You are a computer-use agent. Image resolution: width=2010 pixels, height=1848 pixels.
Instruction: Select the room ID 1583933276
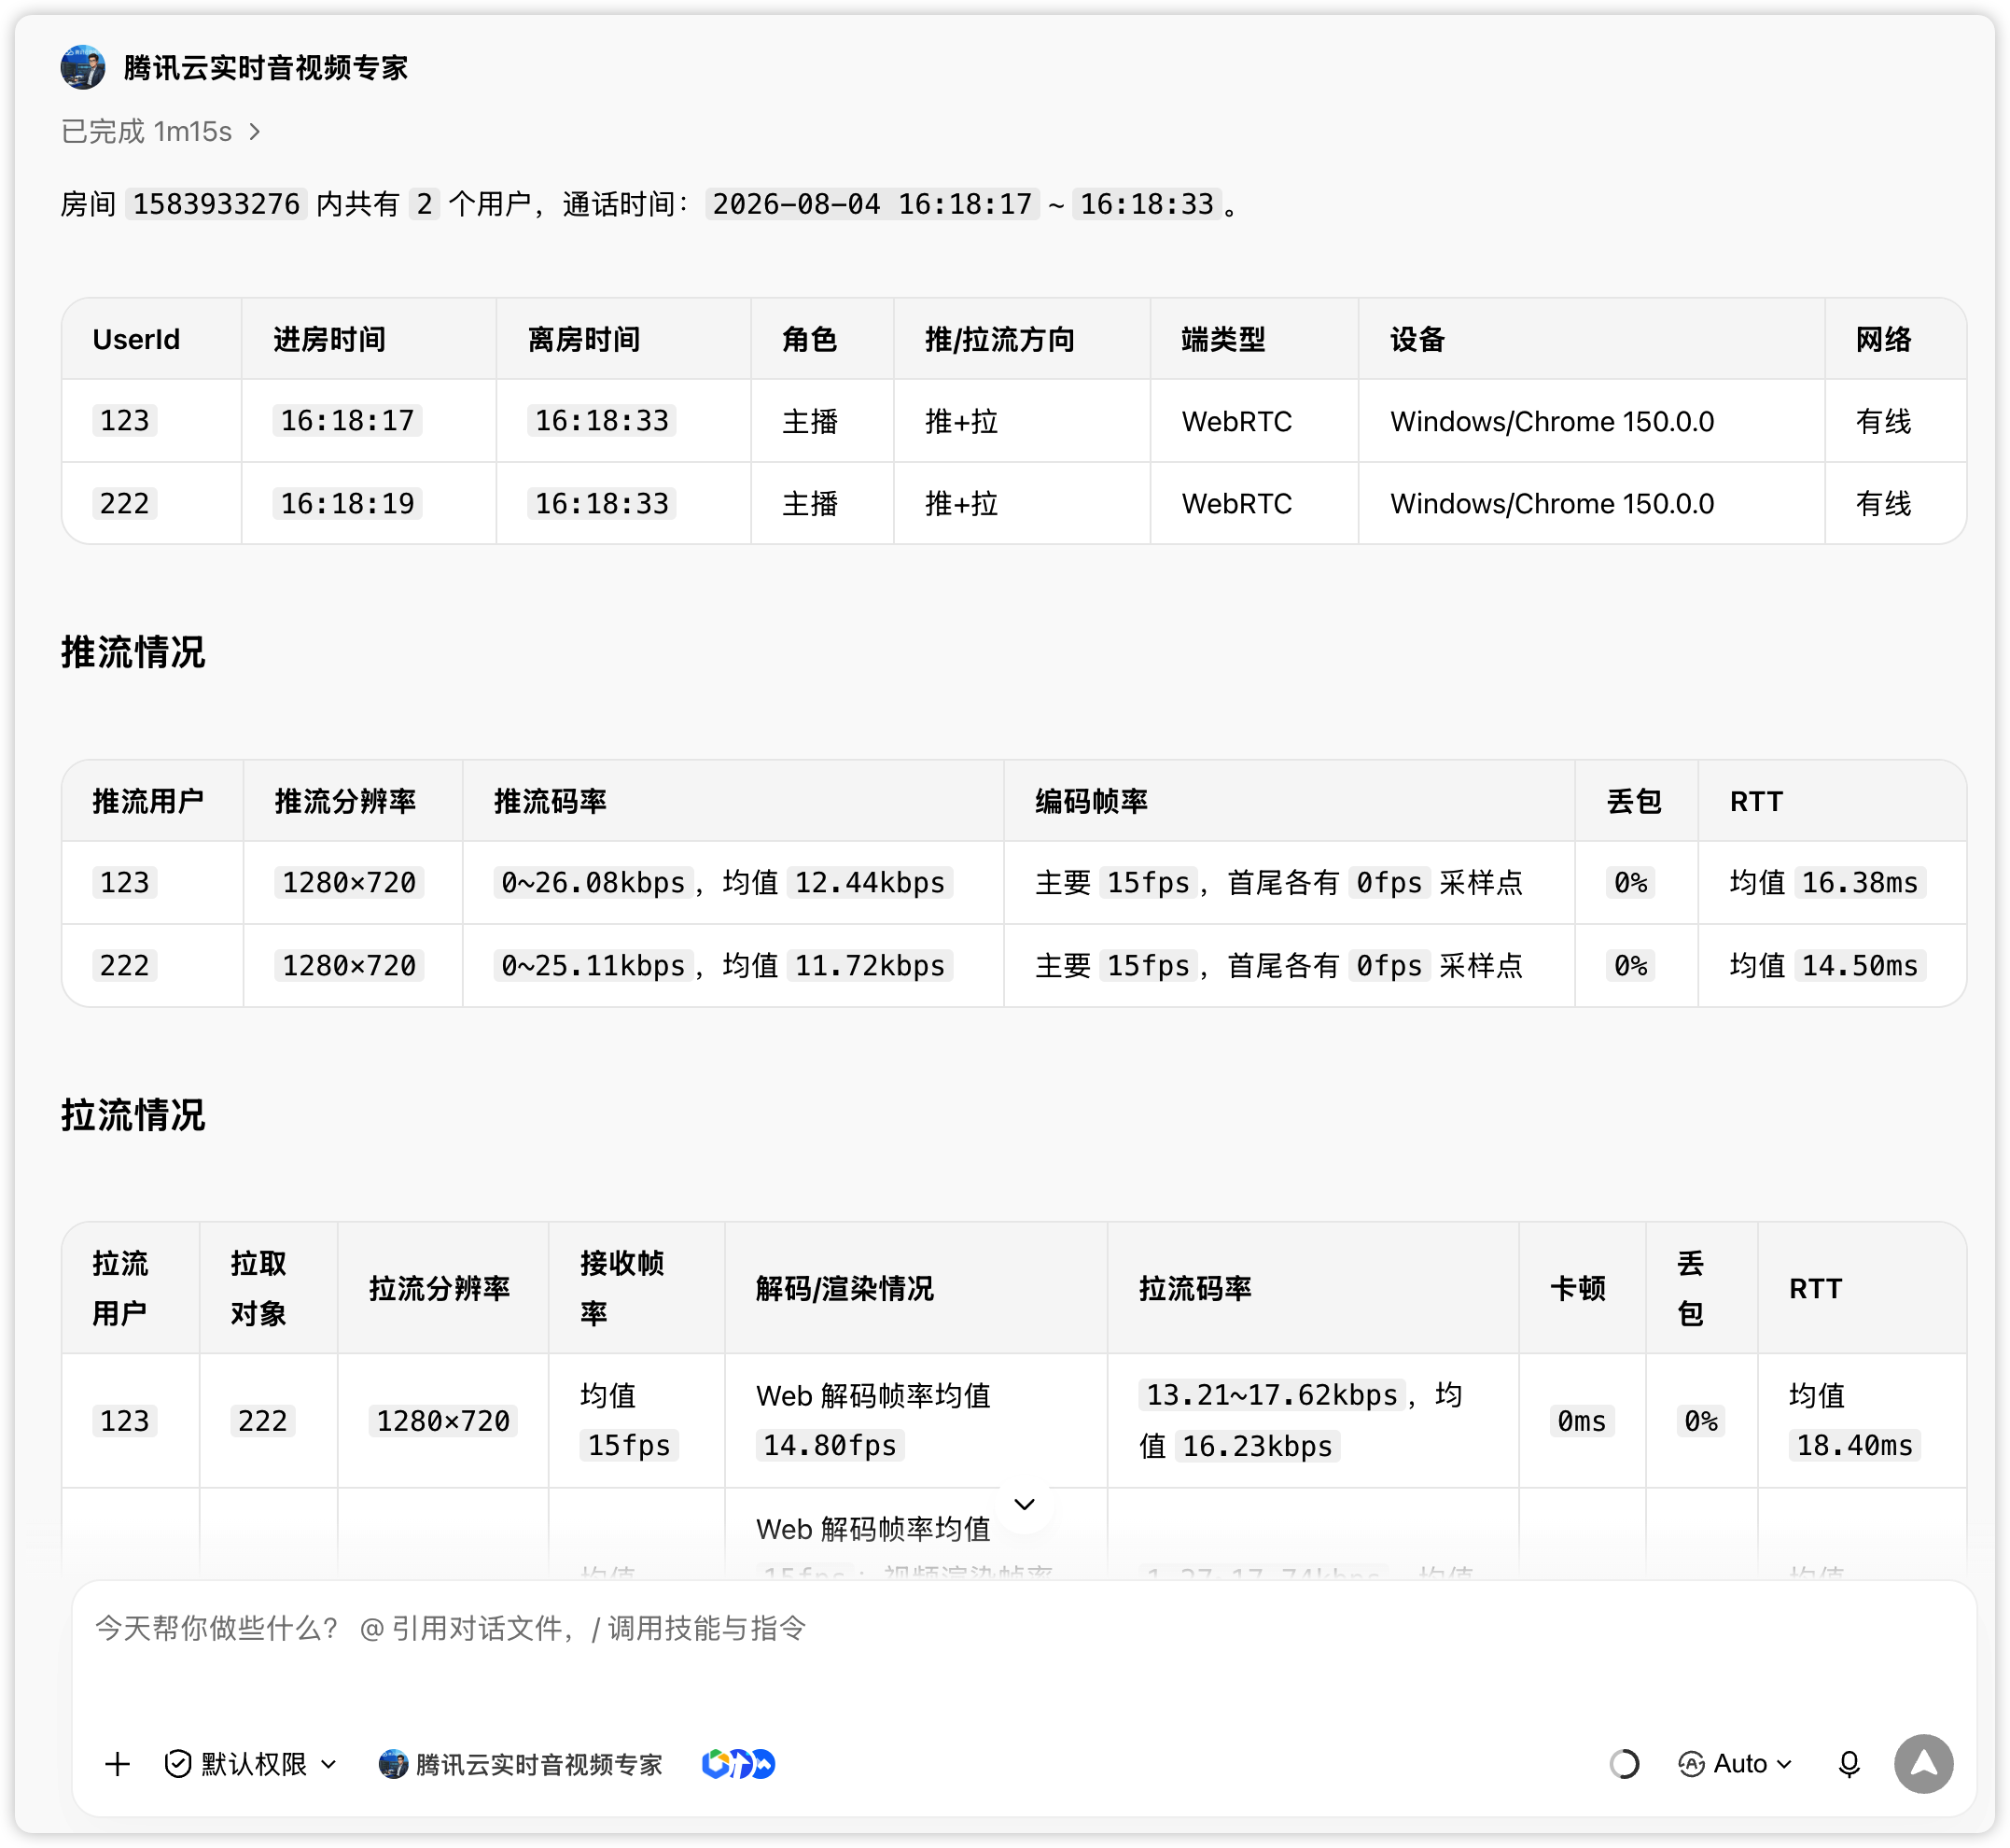[x=216, y=204]
